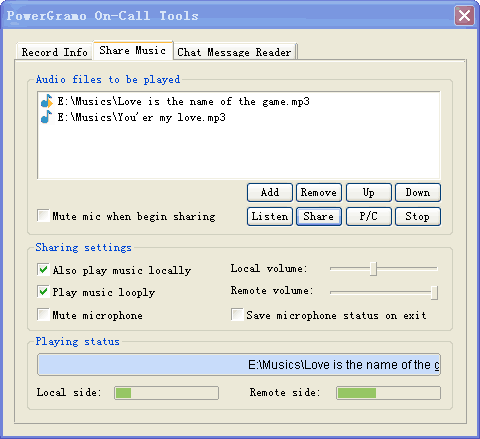Select the file E:\Musics\You'er my love.mp3
The height and width of the screenshot is (439, 480).
pyautogui.click(x=141, y=117)
